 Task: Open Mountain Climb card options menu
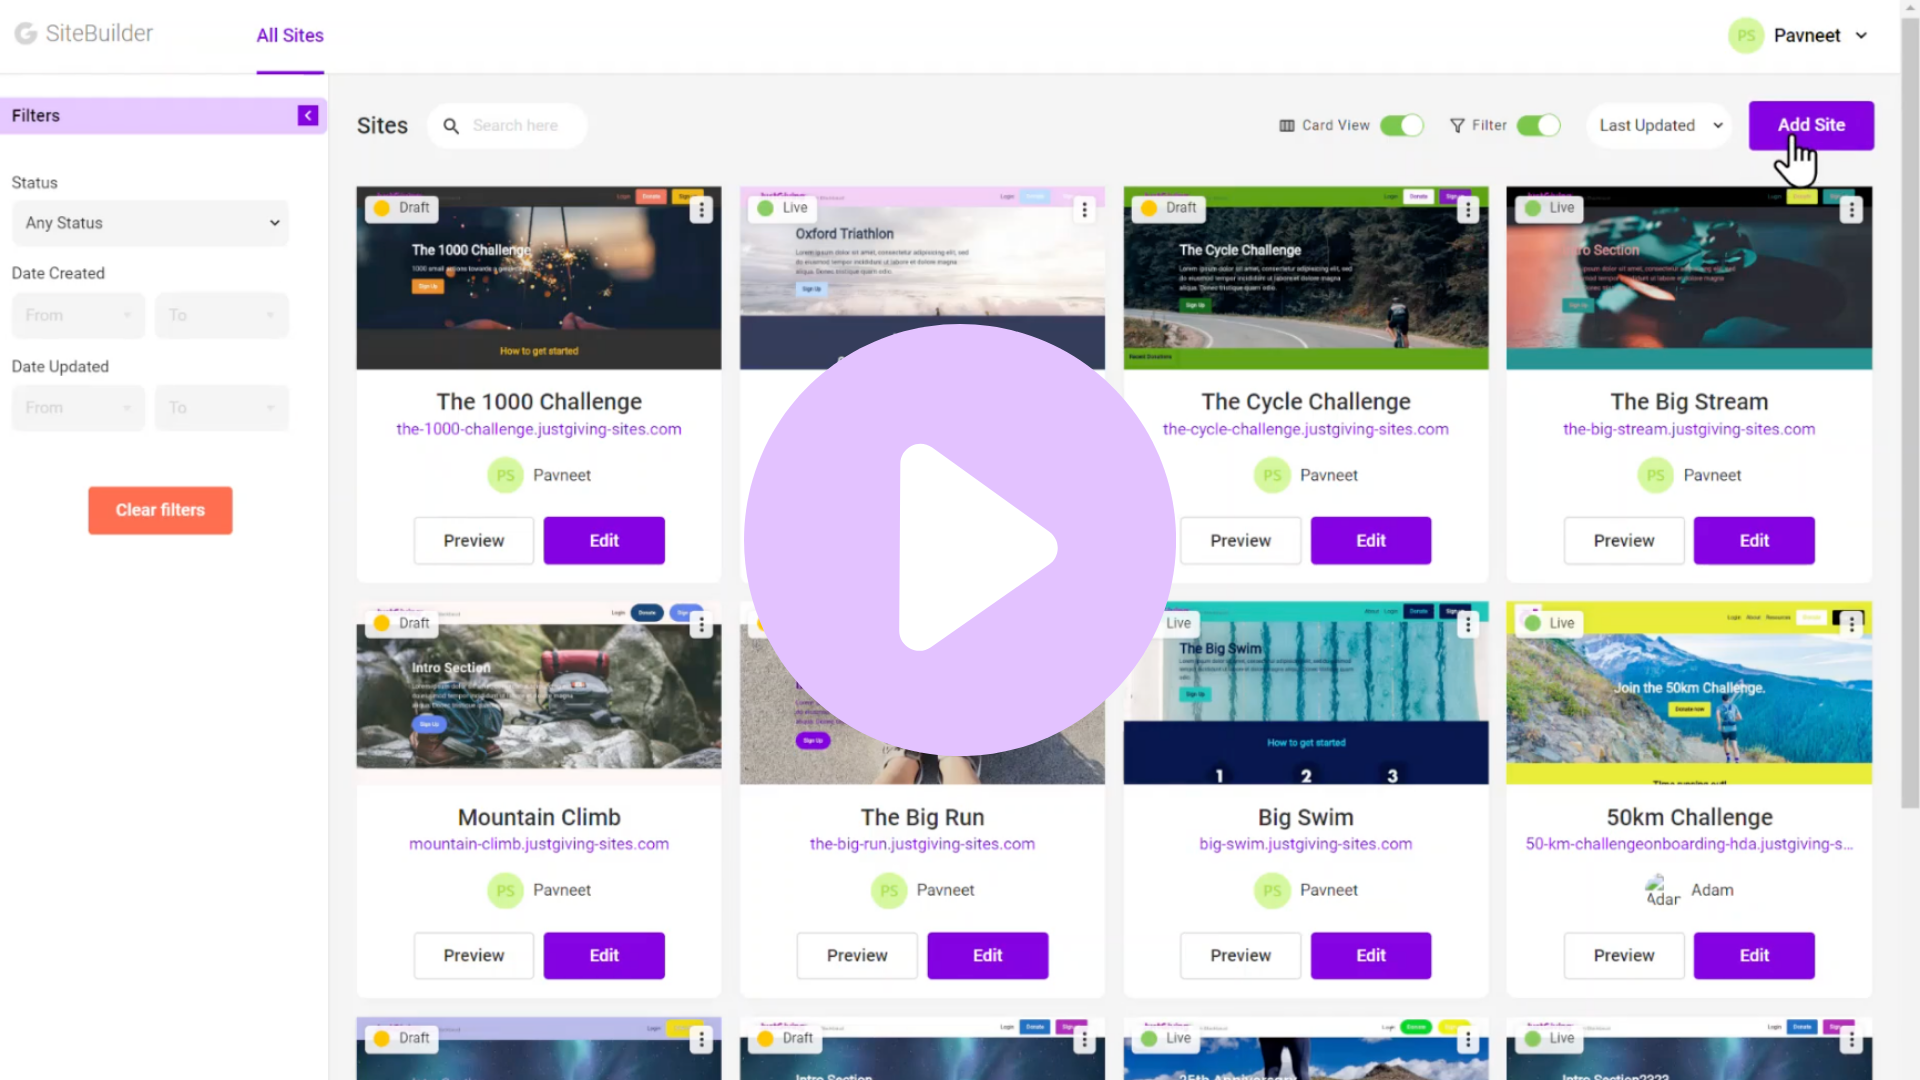click(701, 625)
